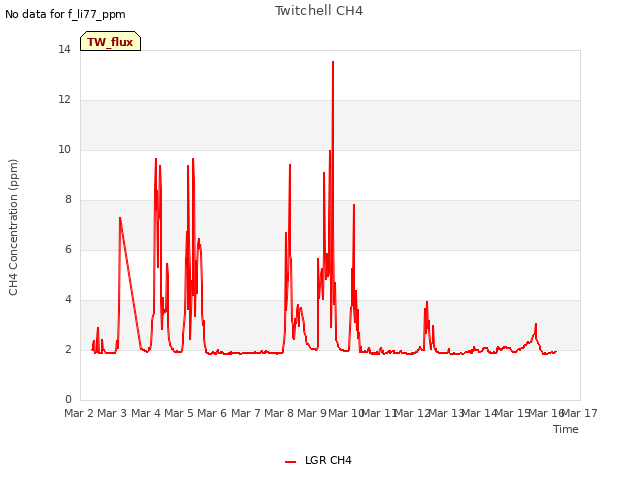Click the 'Mar 8' x-axis tick label
Image resolution: width=640 pixels, height=480 pixels.
[279, 413]
